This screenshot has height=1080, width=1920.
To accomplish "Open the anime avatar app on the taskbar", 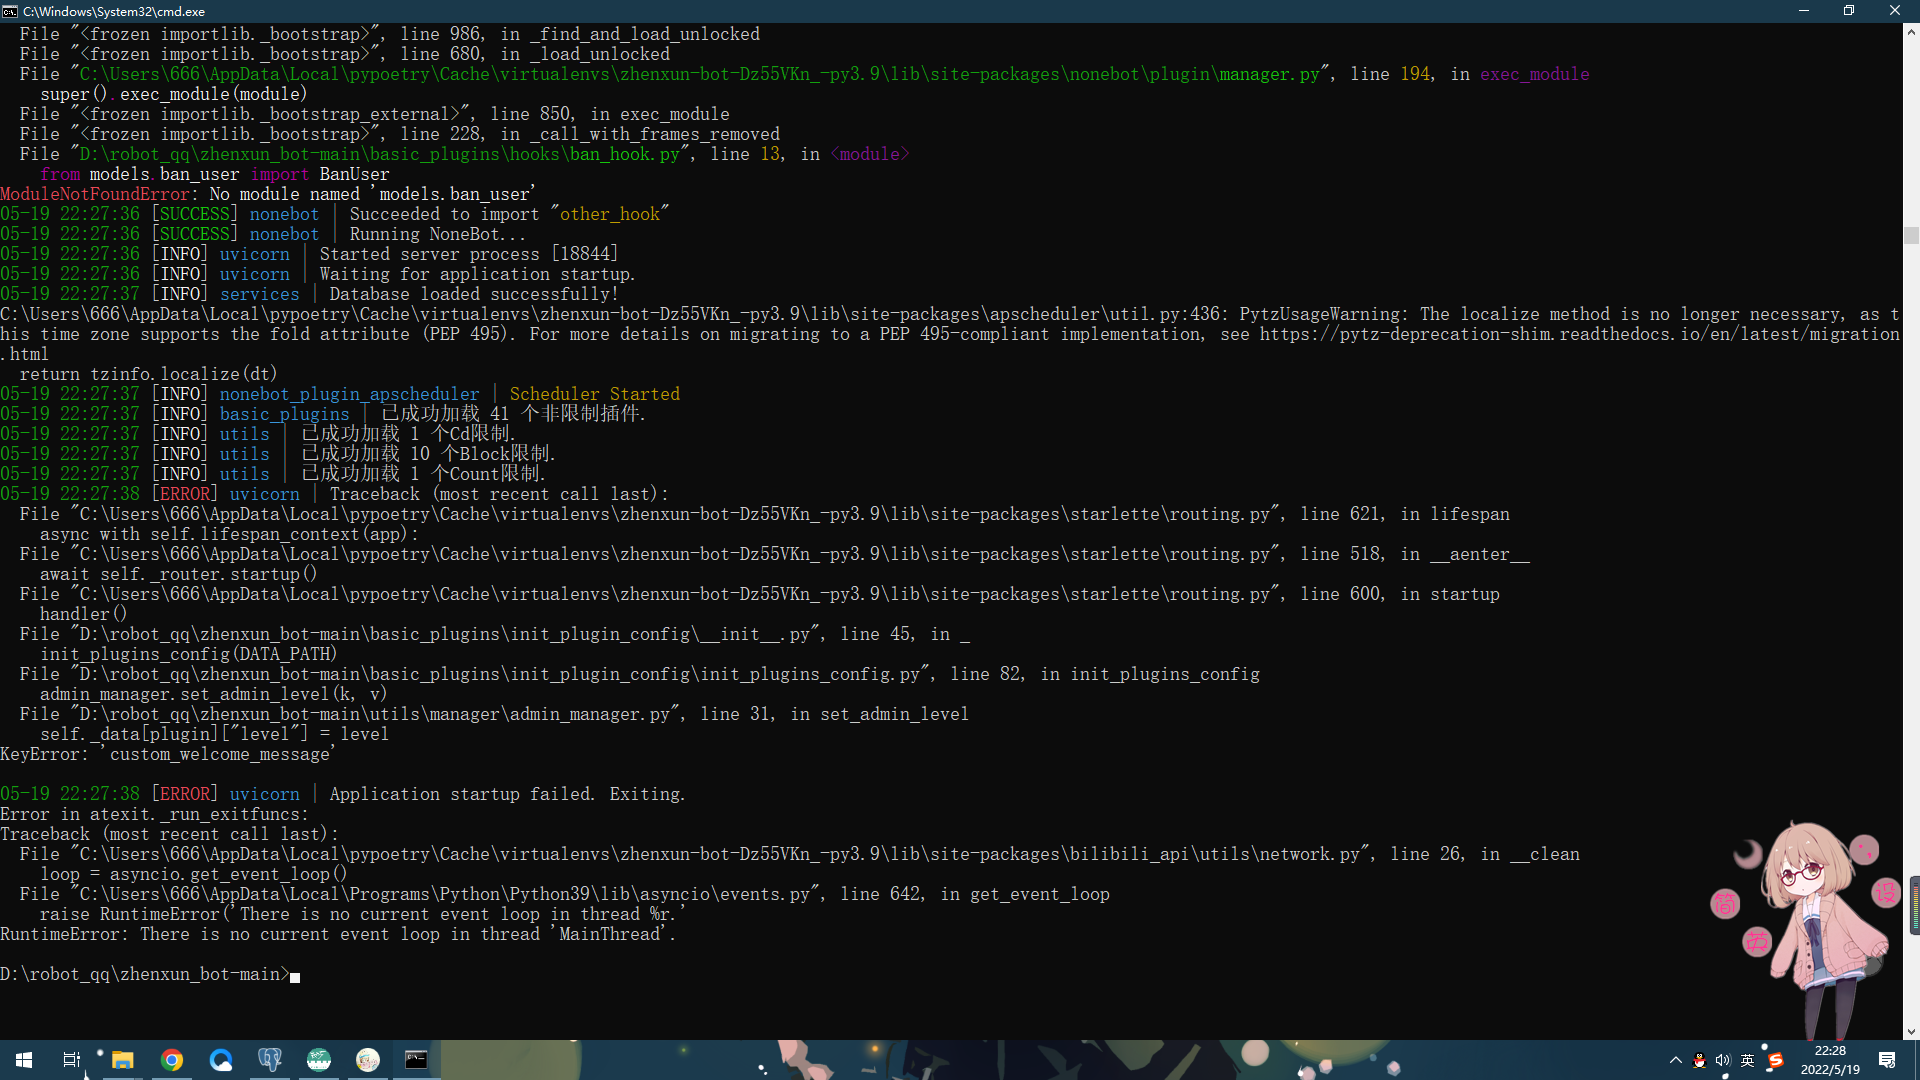I will (x=368, y=1060).
